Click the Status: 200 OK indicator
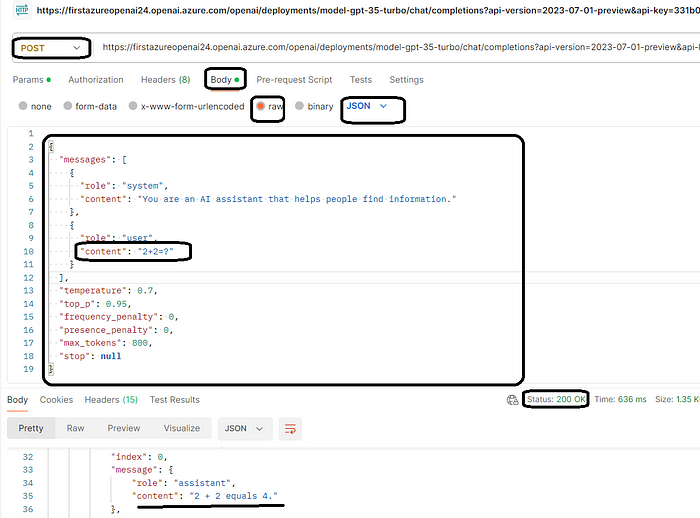Screen dimensions: 700x518 (x=556, y=399)
